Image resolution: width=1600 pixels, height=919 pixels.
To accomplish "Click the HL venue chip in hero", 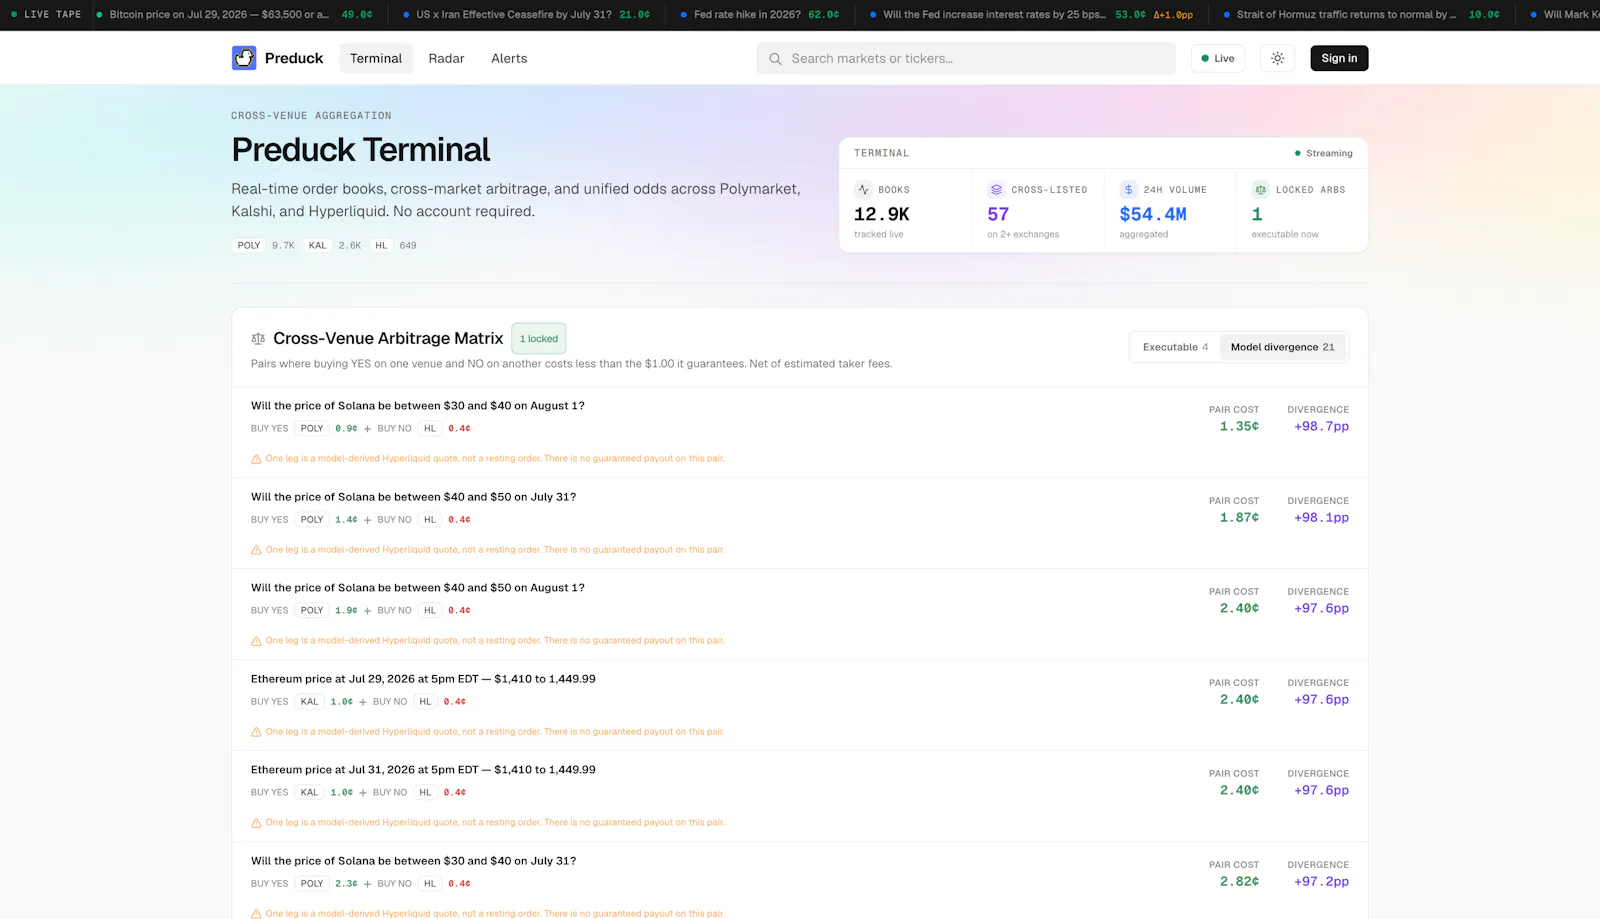I will (x=381, y=245).
